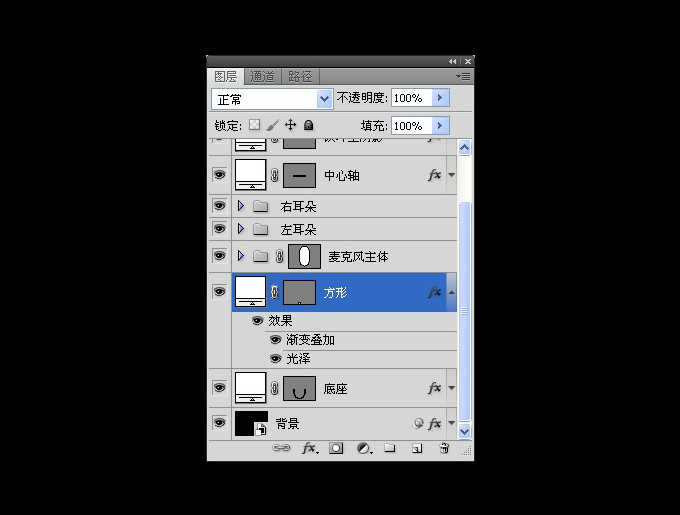
Task: Open the blend mode 正常 dropdown
Action: point(324,99)
